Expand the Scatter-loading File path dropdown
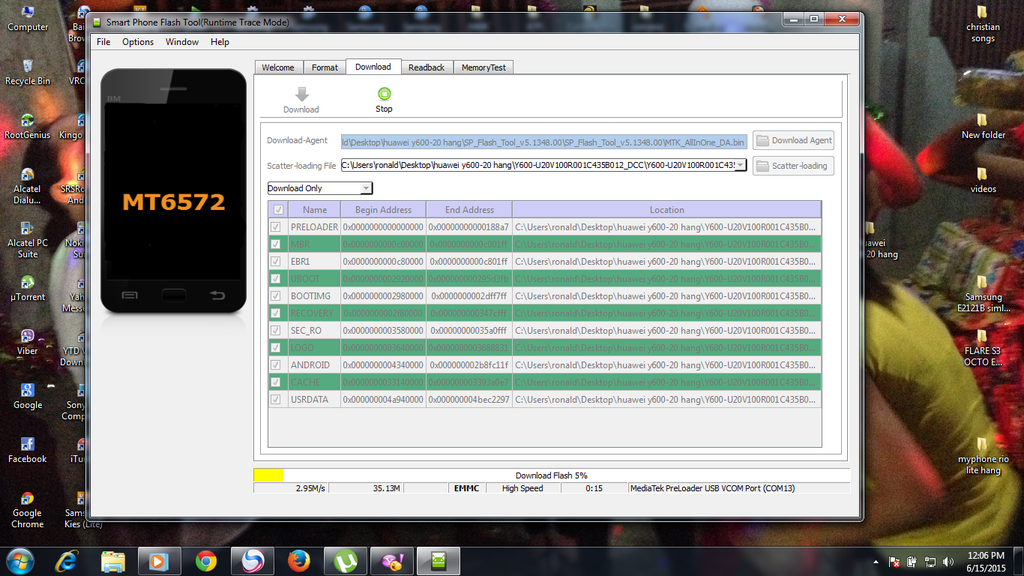 coord(740,165)
